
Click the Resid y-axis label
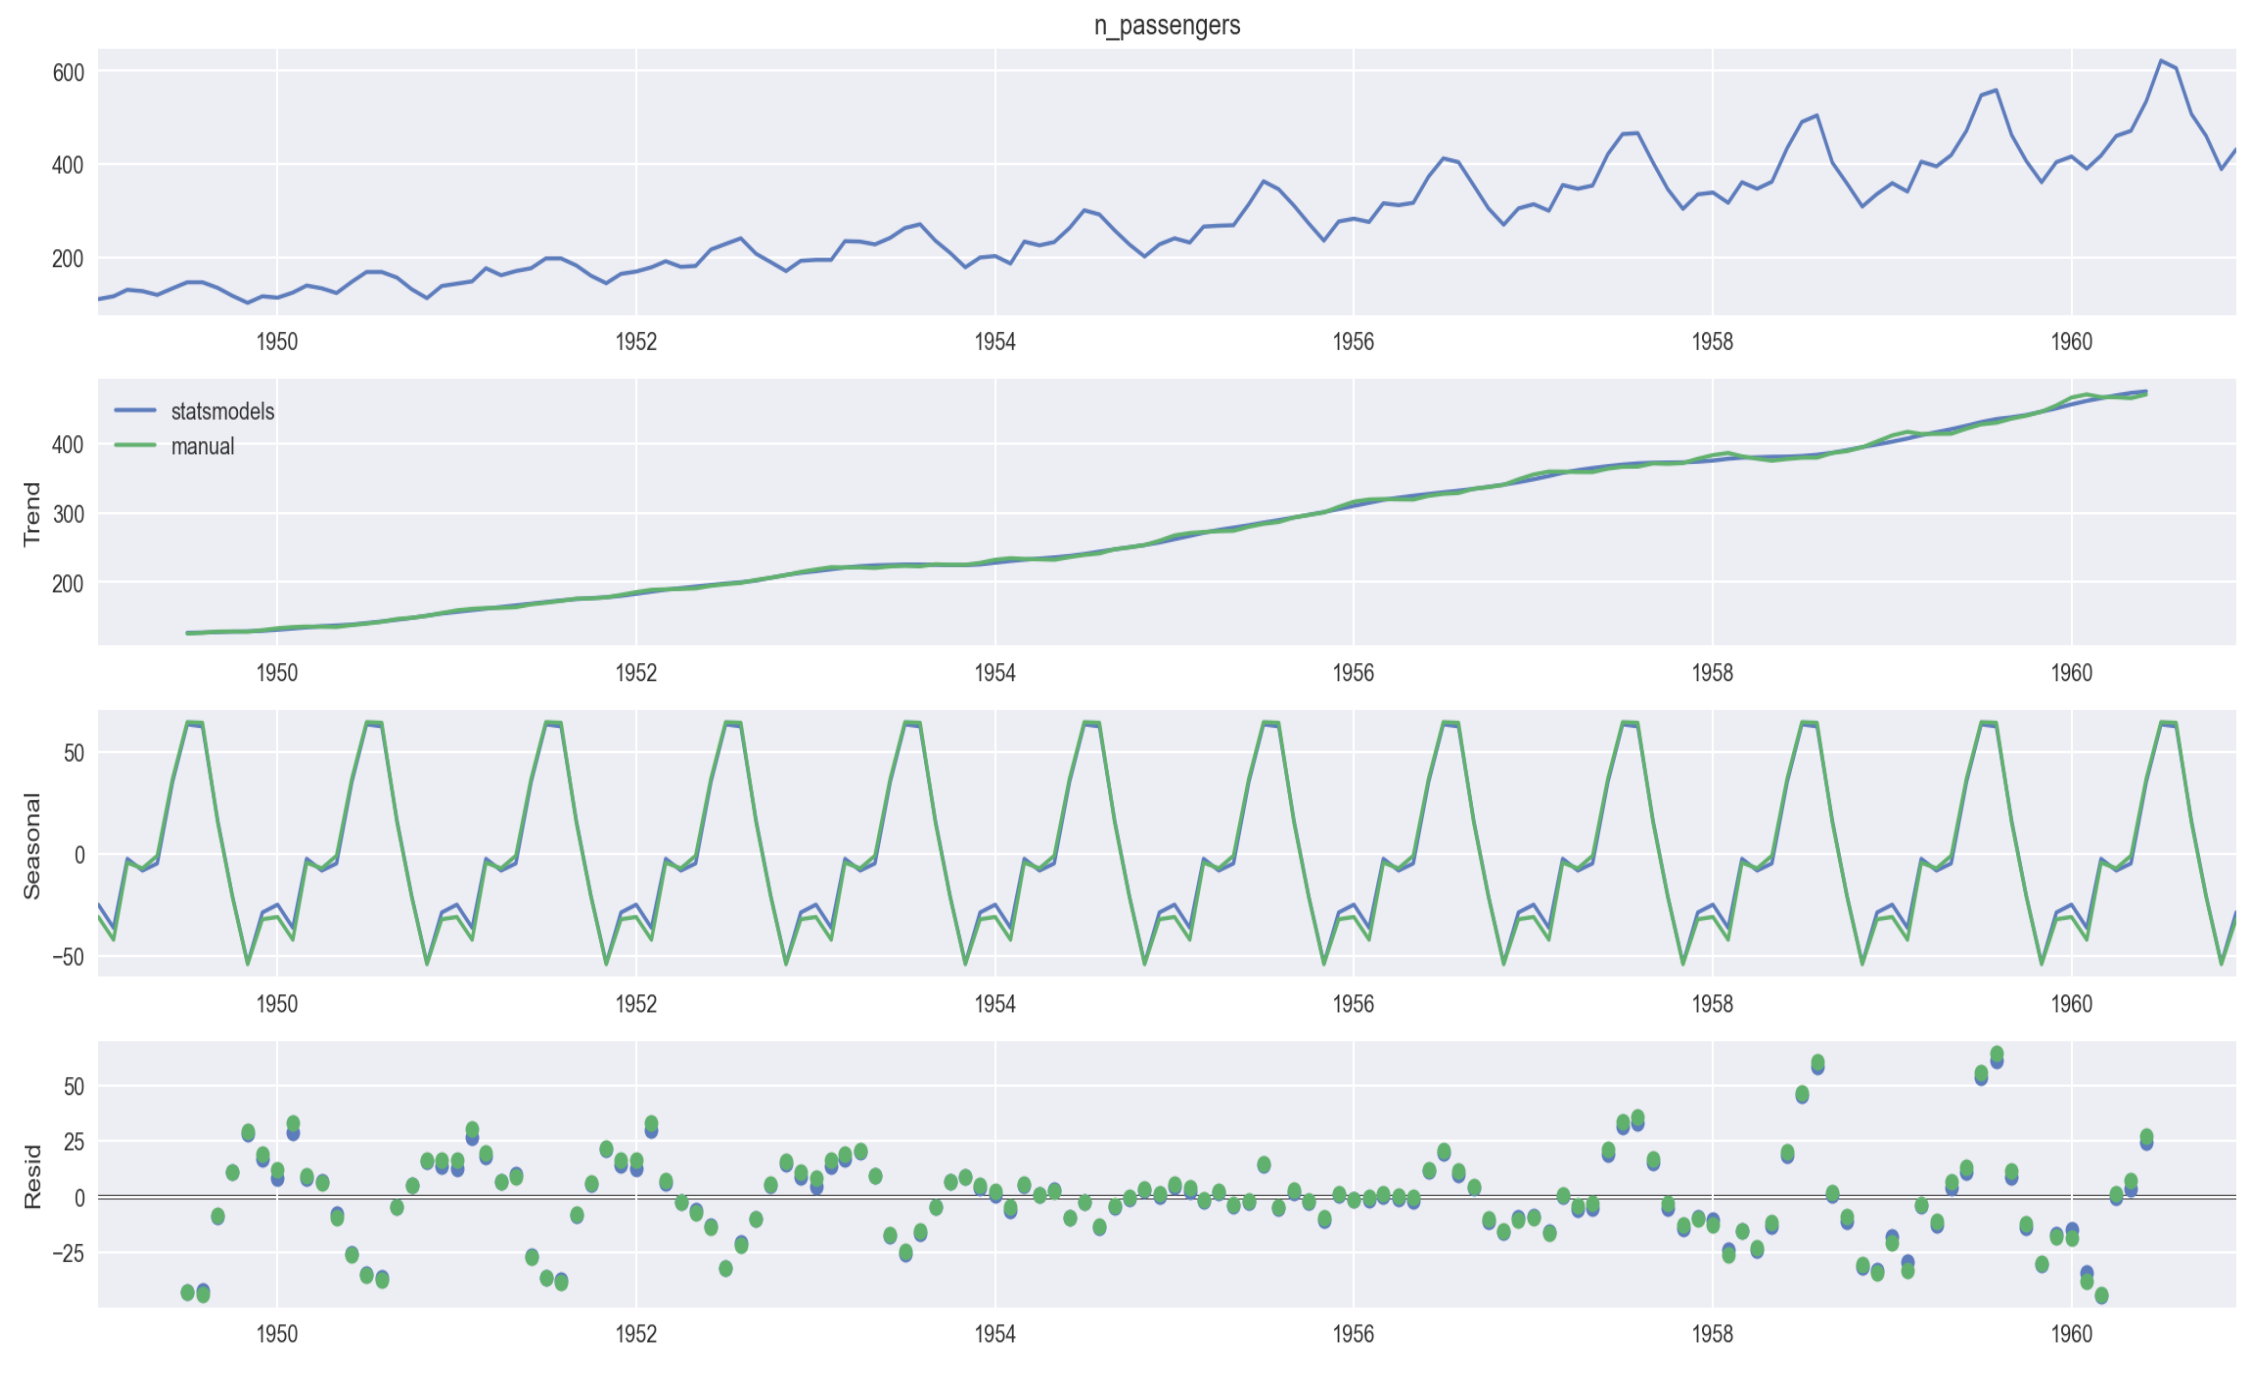(32, 1177)
